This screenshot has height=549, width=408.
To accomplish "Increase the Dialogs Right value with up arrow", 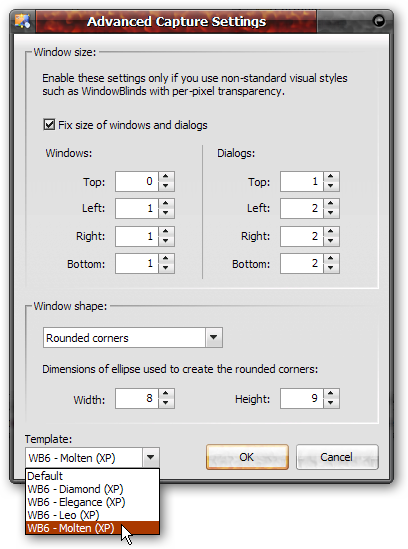I will pos(331,231).
